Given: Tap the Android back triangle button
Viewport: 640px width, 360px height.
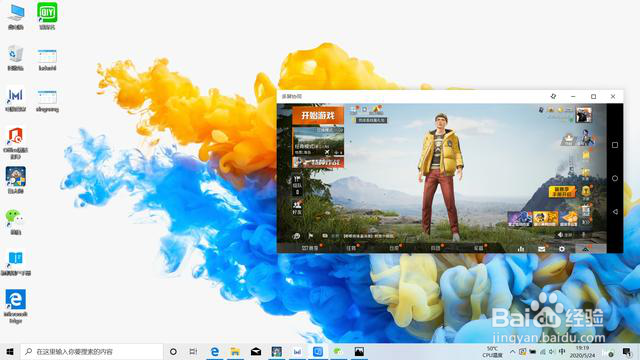Looking at the screenshot, I should pos(615,211).
